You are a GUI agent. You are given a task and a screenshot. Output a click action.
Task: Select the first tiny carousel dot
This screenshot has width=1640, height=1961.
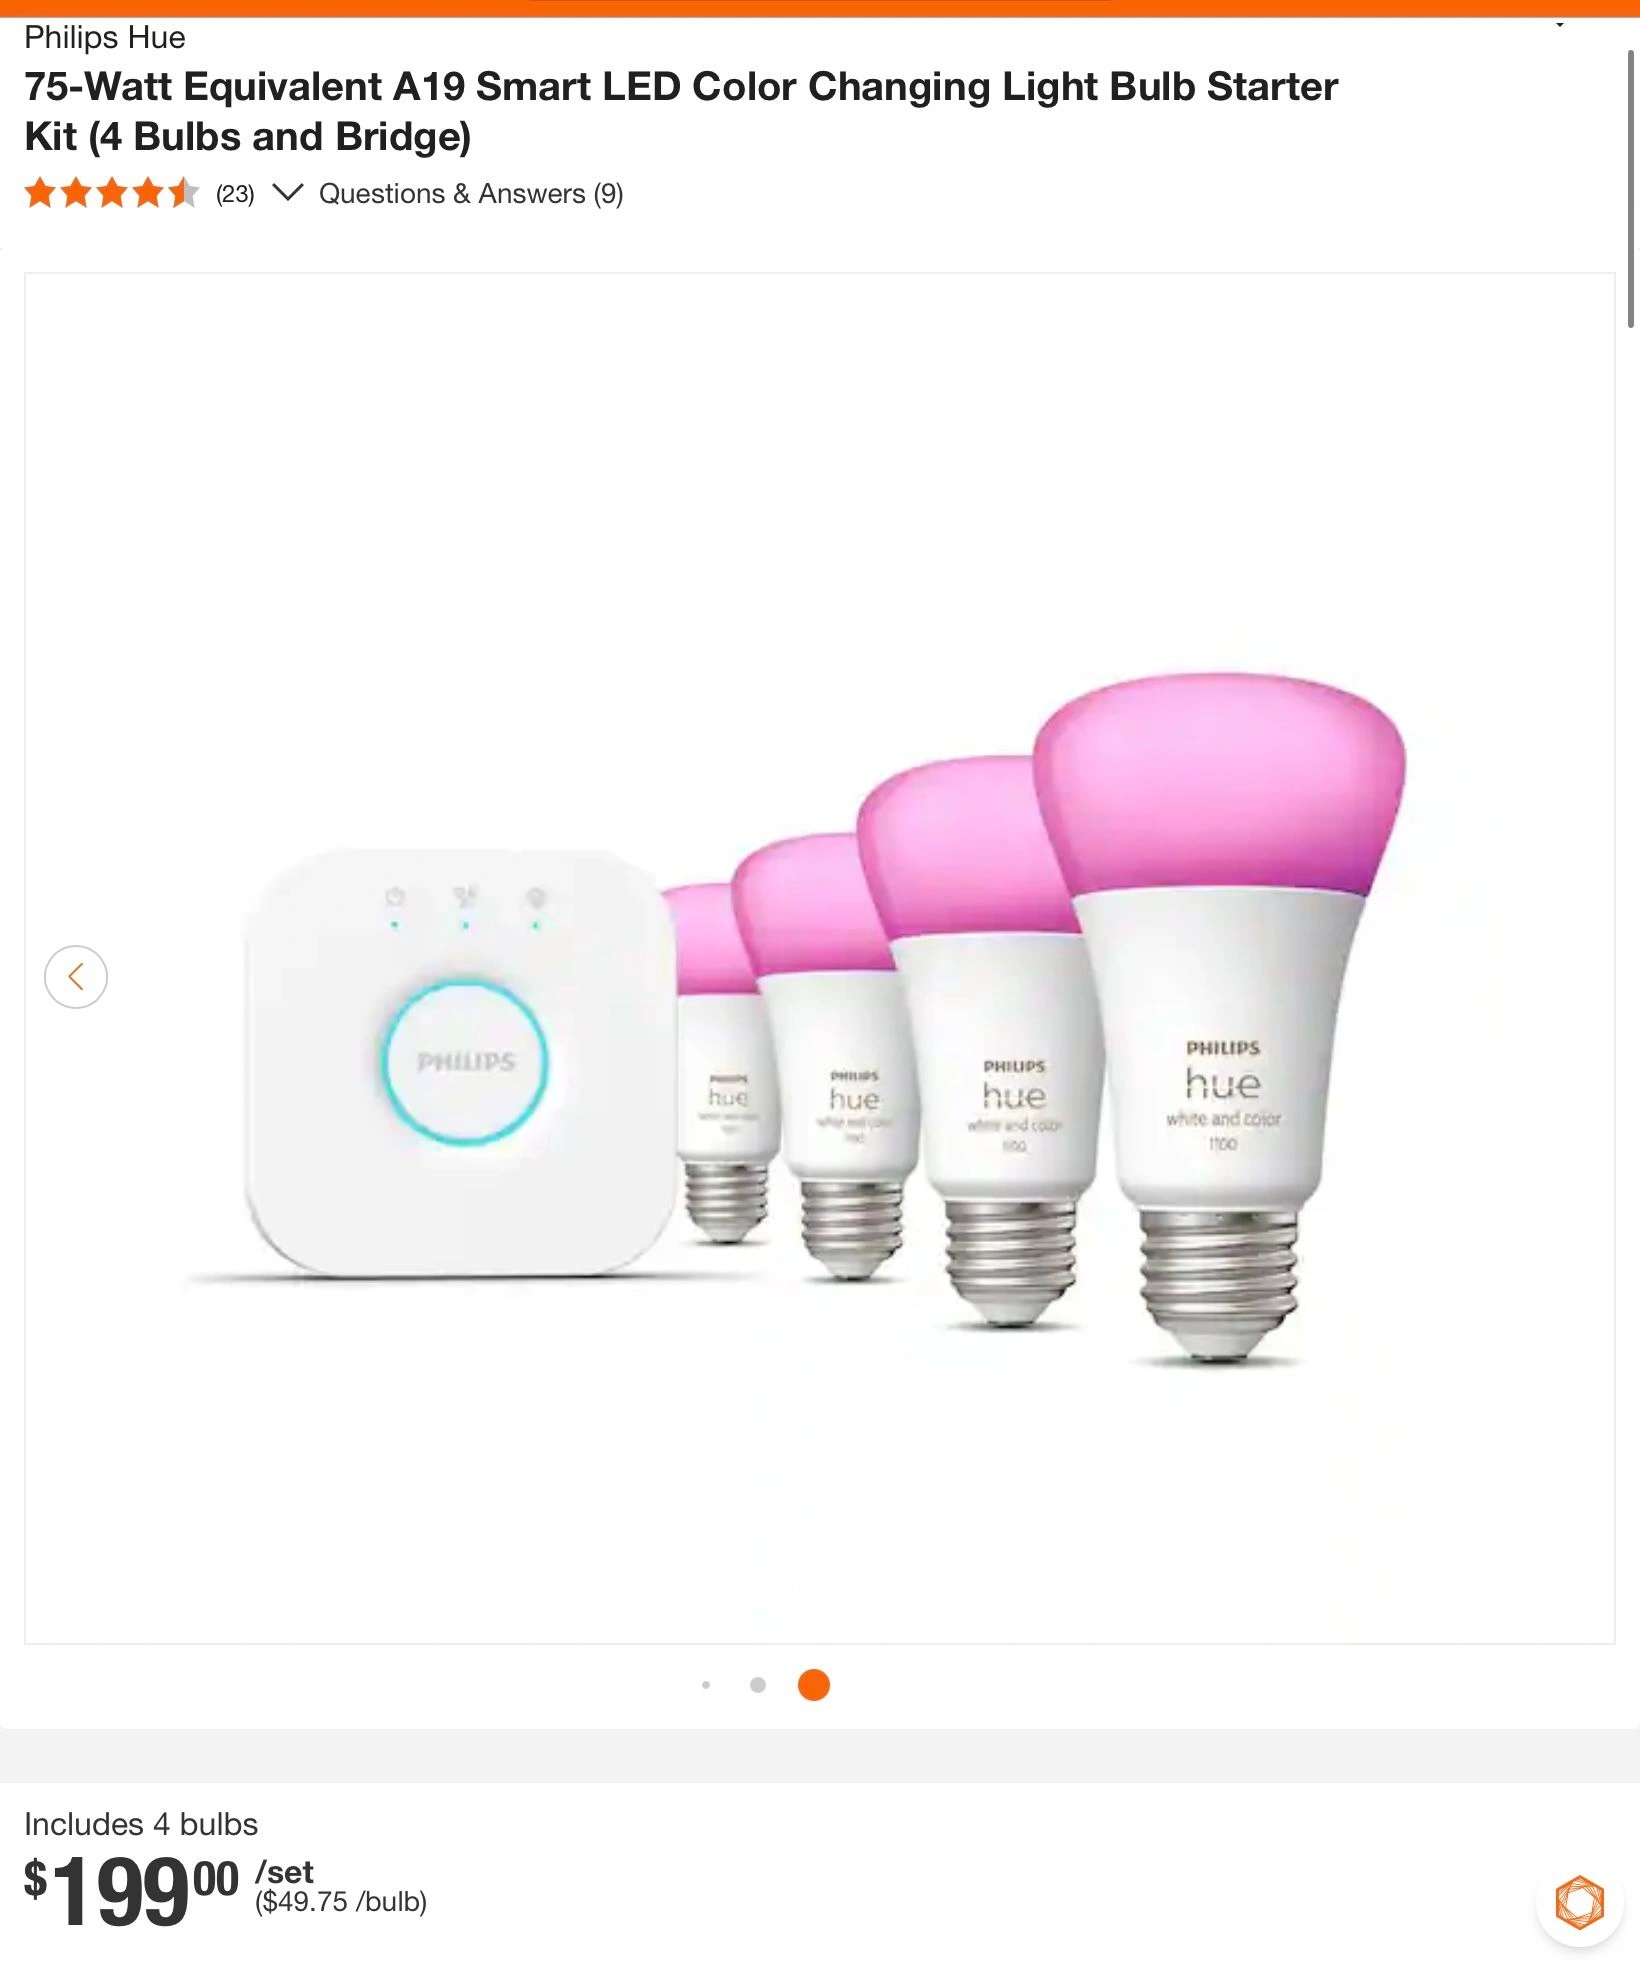pyautogui.click(x=706, y=1685)
